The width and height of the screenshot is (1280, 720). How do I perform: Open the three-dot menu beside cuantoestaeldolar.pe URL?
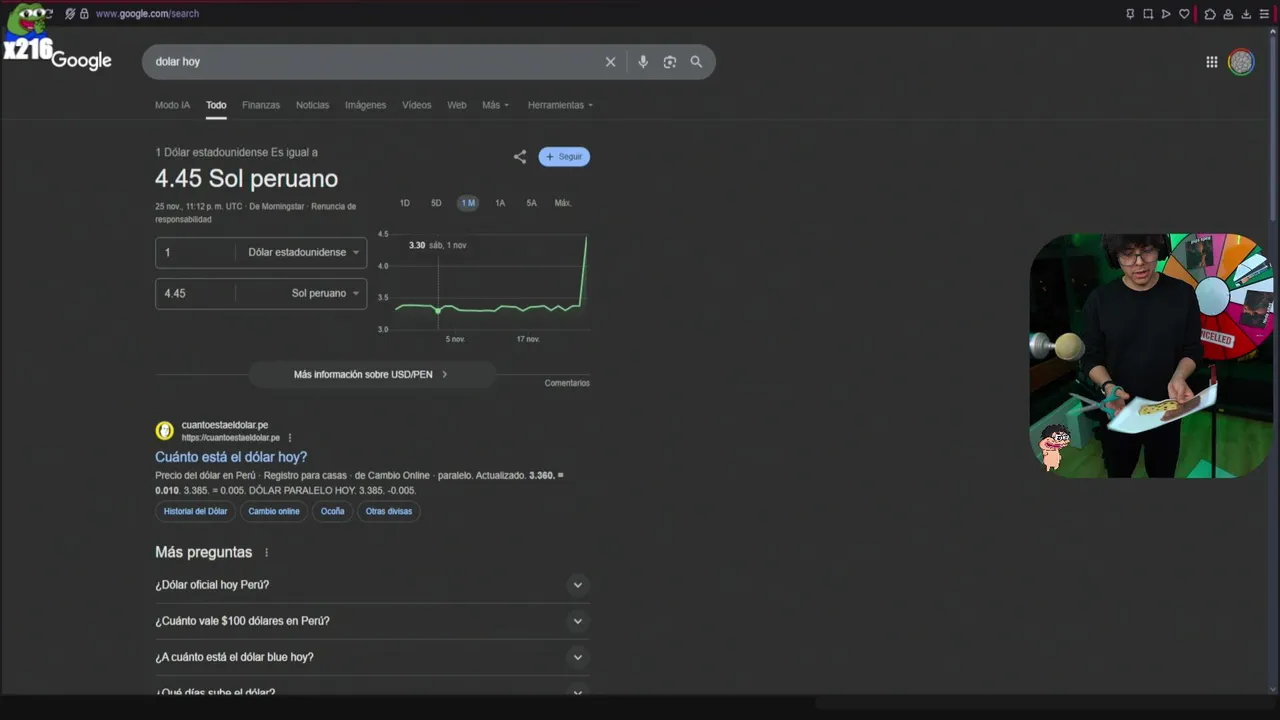coord(290,438)
